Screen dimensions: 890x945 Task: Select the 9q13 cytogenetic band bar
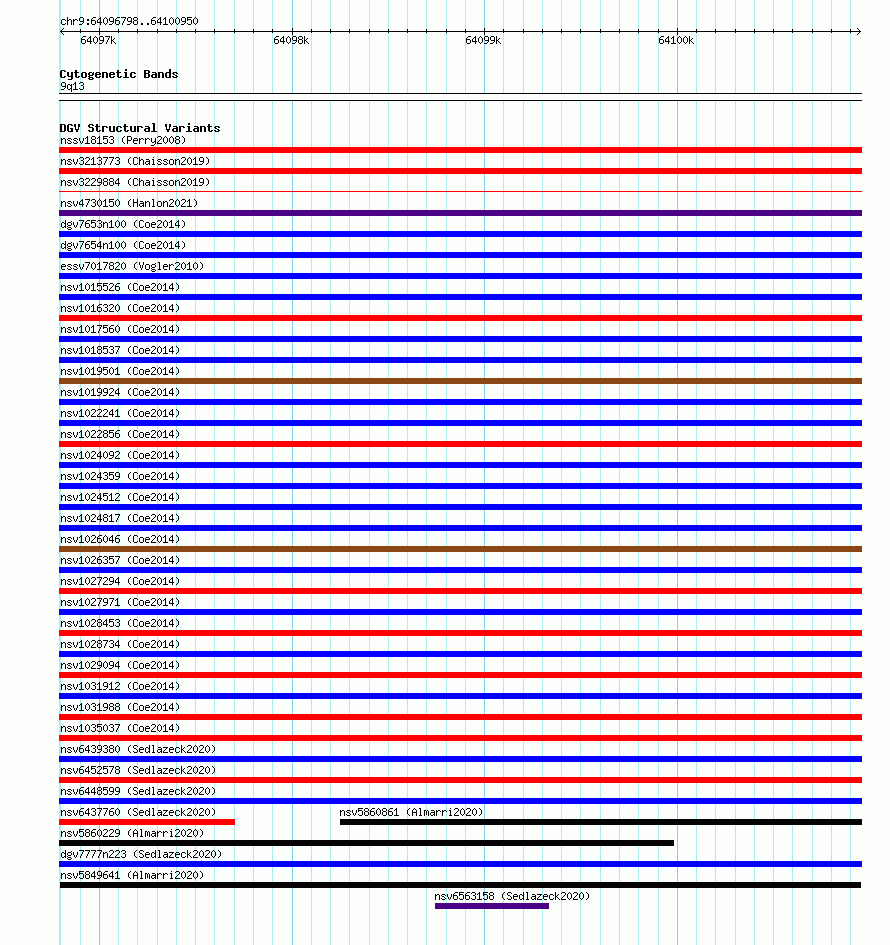coord(460,97)
